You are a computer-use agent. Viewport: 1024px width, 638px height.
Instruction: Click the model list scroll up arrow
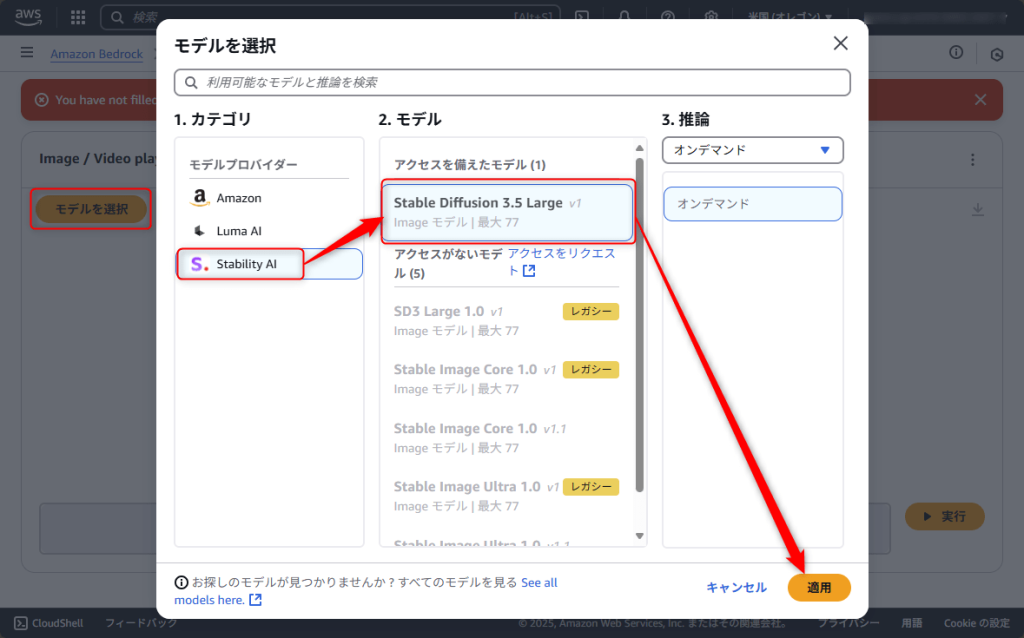(639, 148)
